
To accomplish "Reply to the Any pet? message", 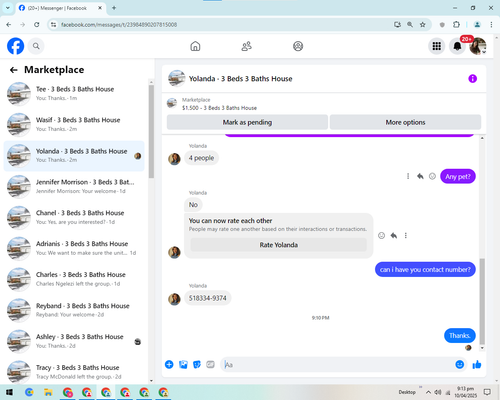I will pos(420,176).
